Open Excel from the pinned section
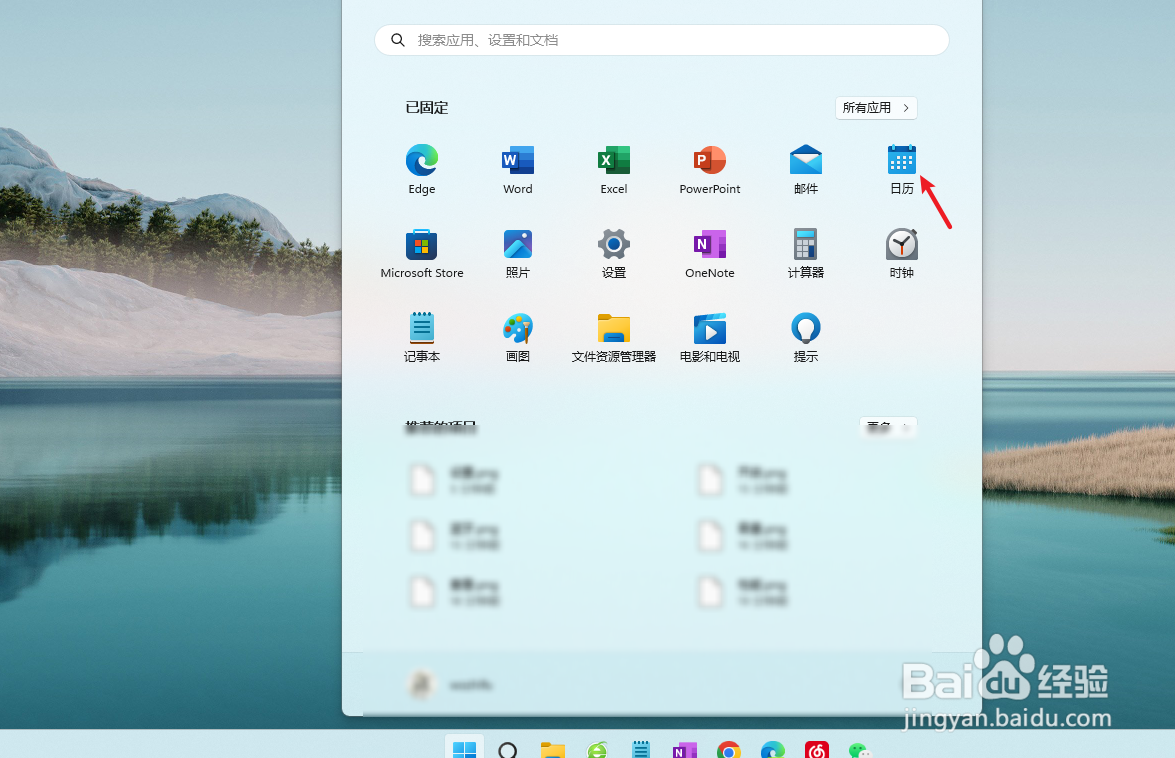The width and height of the screenshot is (1175, 758). (614, 170)
